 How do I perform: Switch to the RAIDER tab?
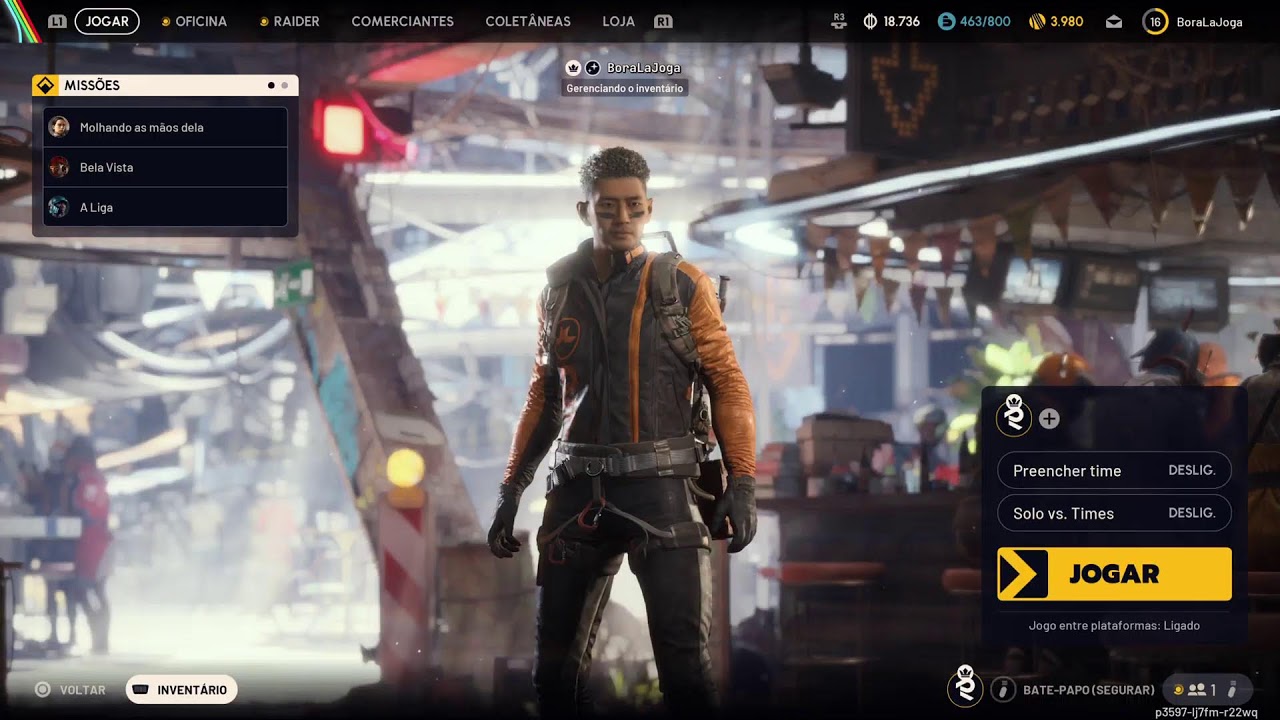[296, 21]
